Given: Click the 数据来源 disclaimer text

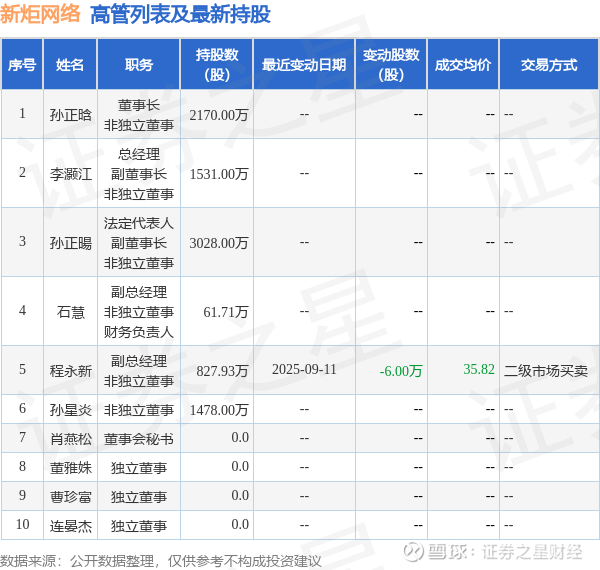Looking at the screenshot, I should click(x=161, y=561).
